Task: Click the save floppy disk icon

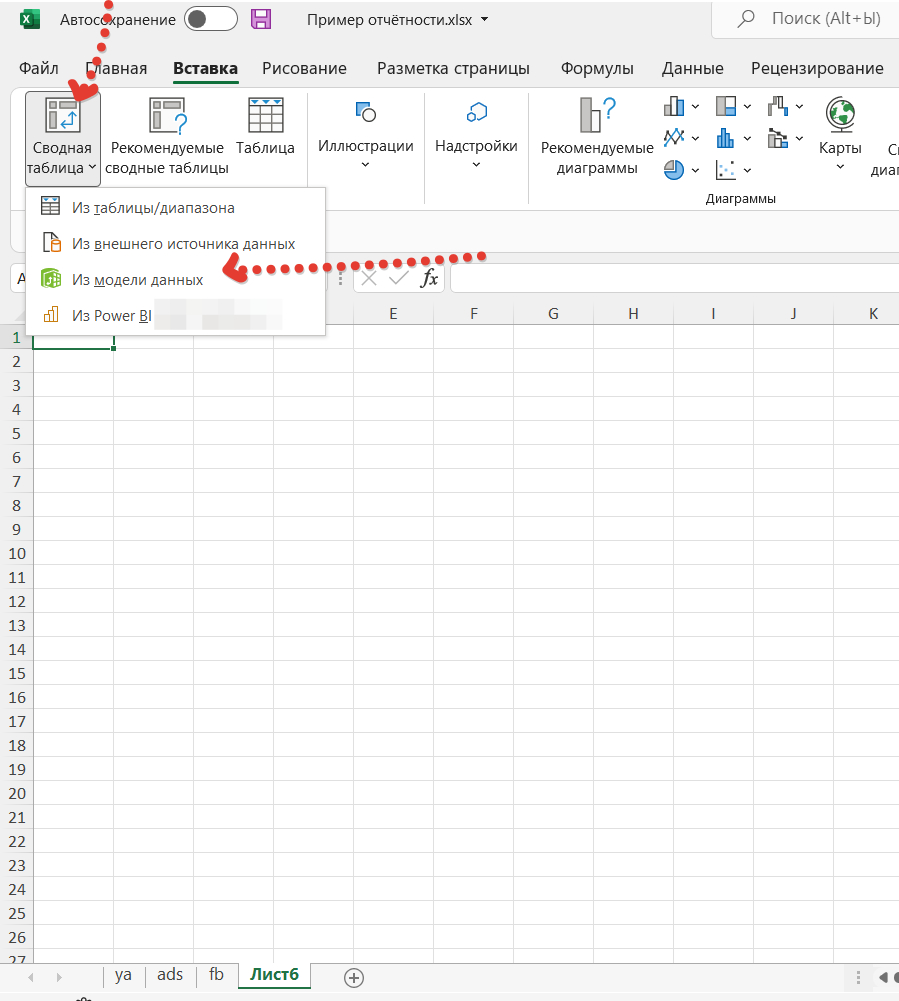Action: point(261,19)
